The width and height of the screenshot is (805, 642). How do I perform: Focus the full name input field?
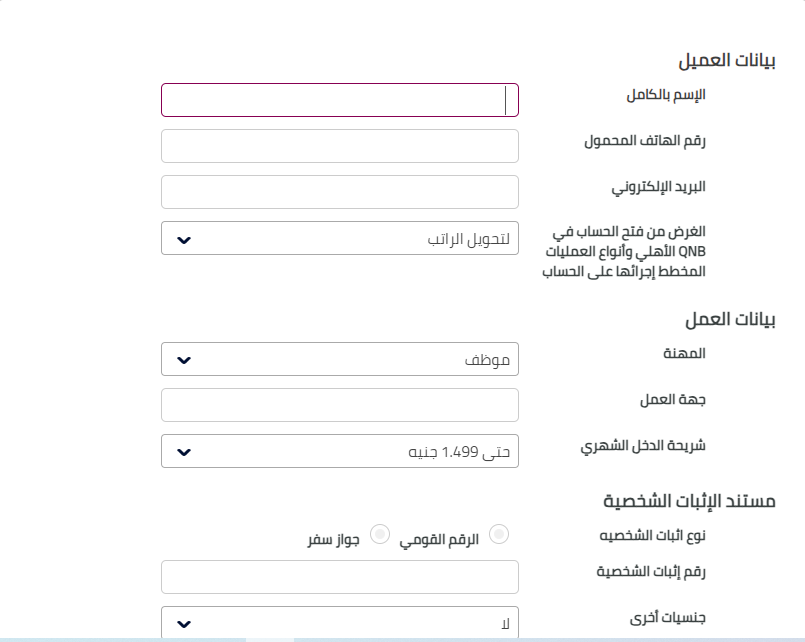340,100
